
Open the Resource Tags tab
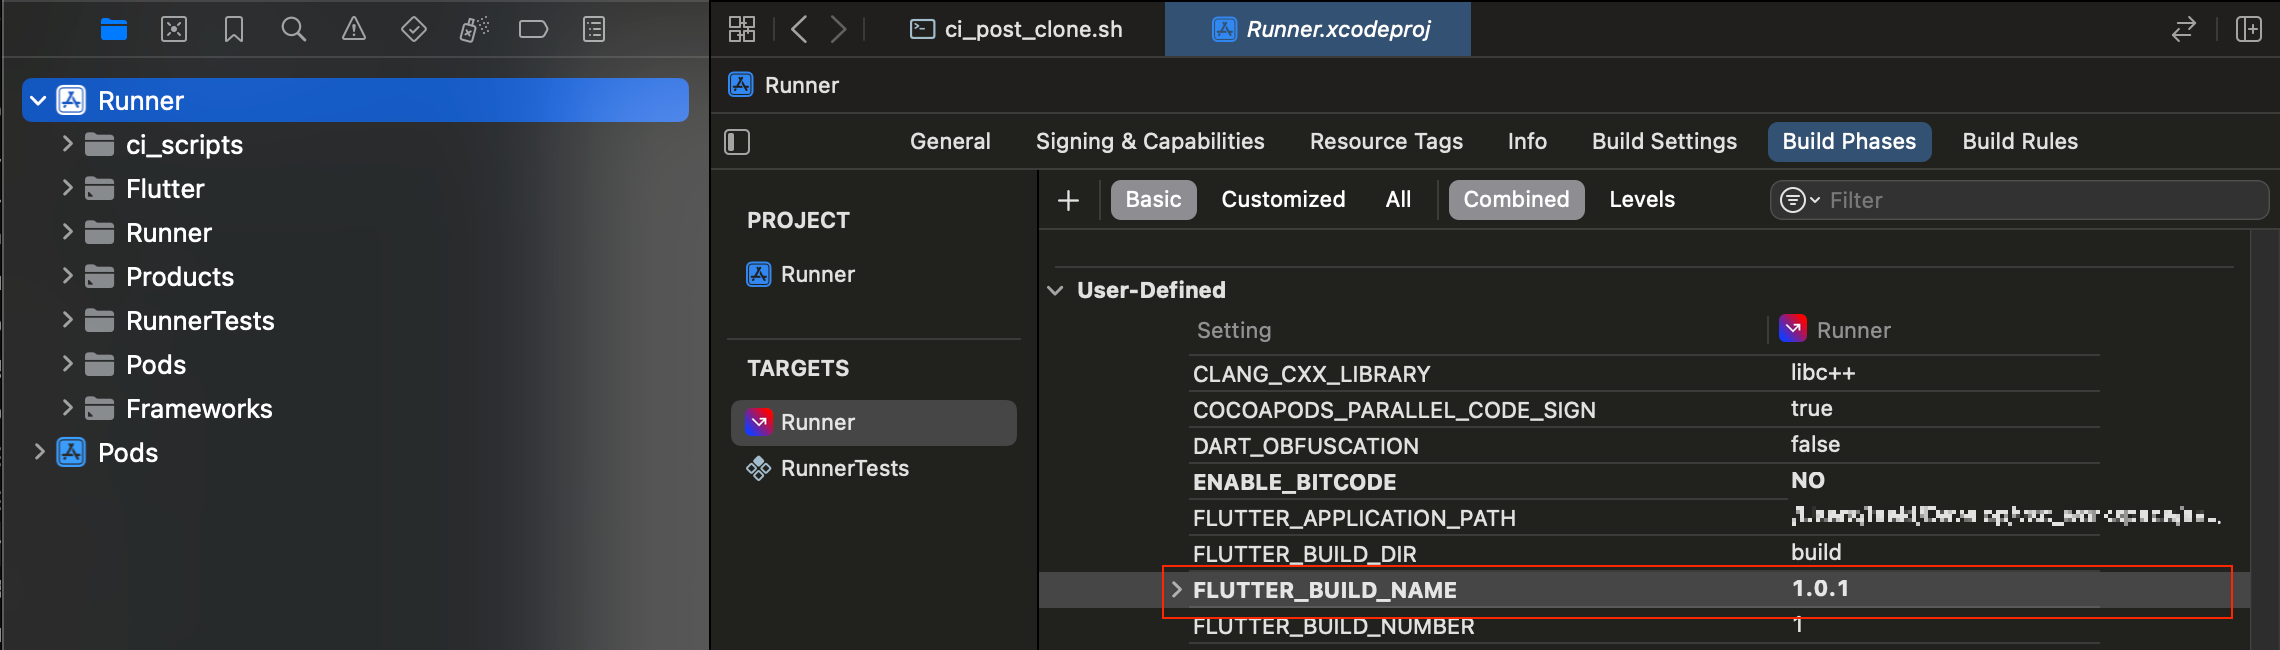pyautogui.click(x=1386, y=142)
